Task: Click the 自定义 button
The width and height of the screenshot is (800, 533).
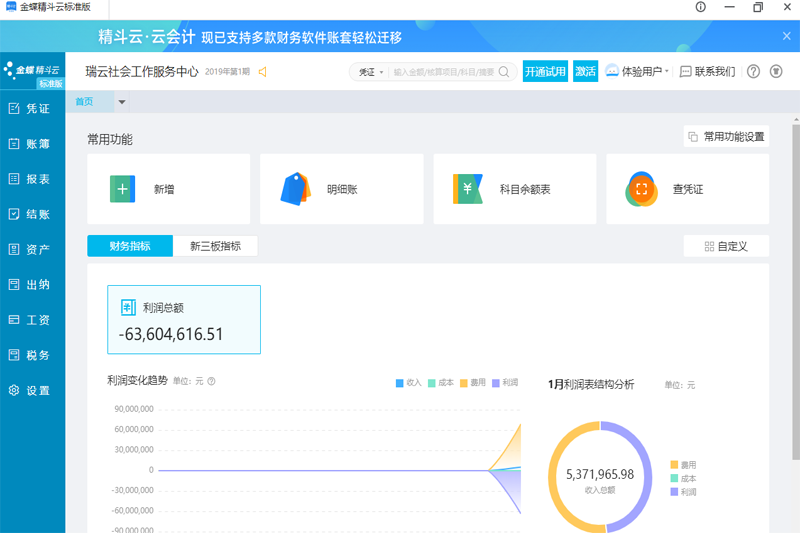Action: tap(726, 246)
